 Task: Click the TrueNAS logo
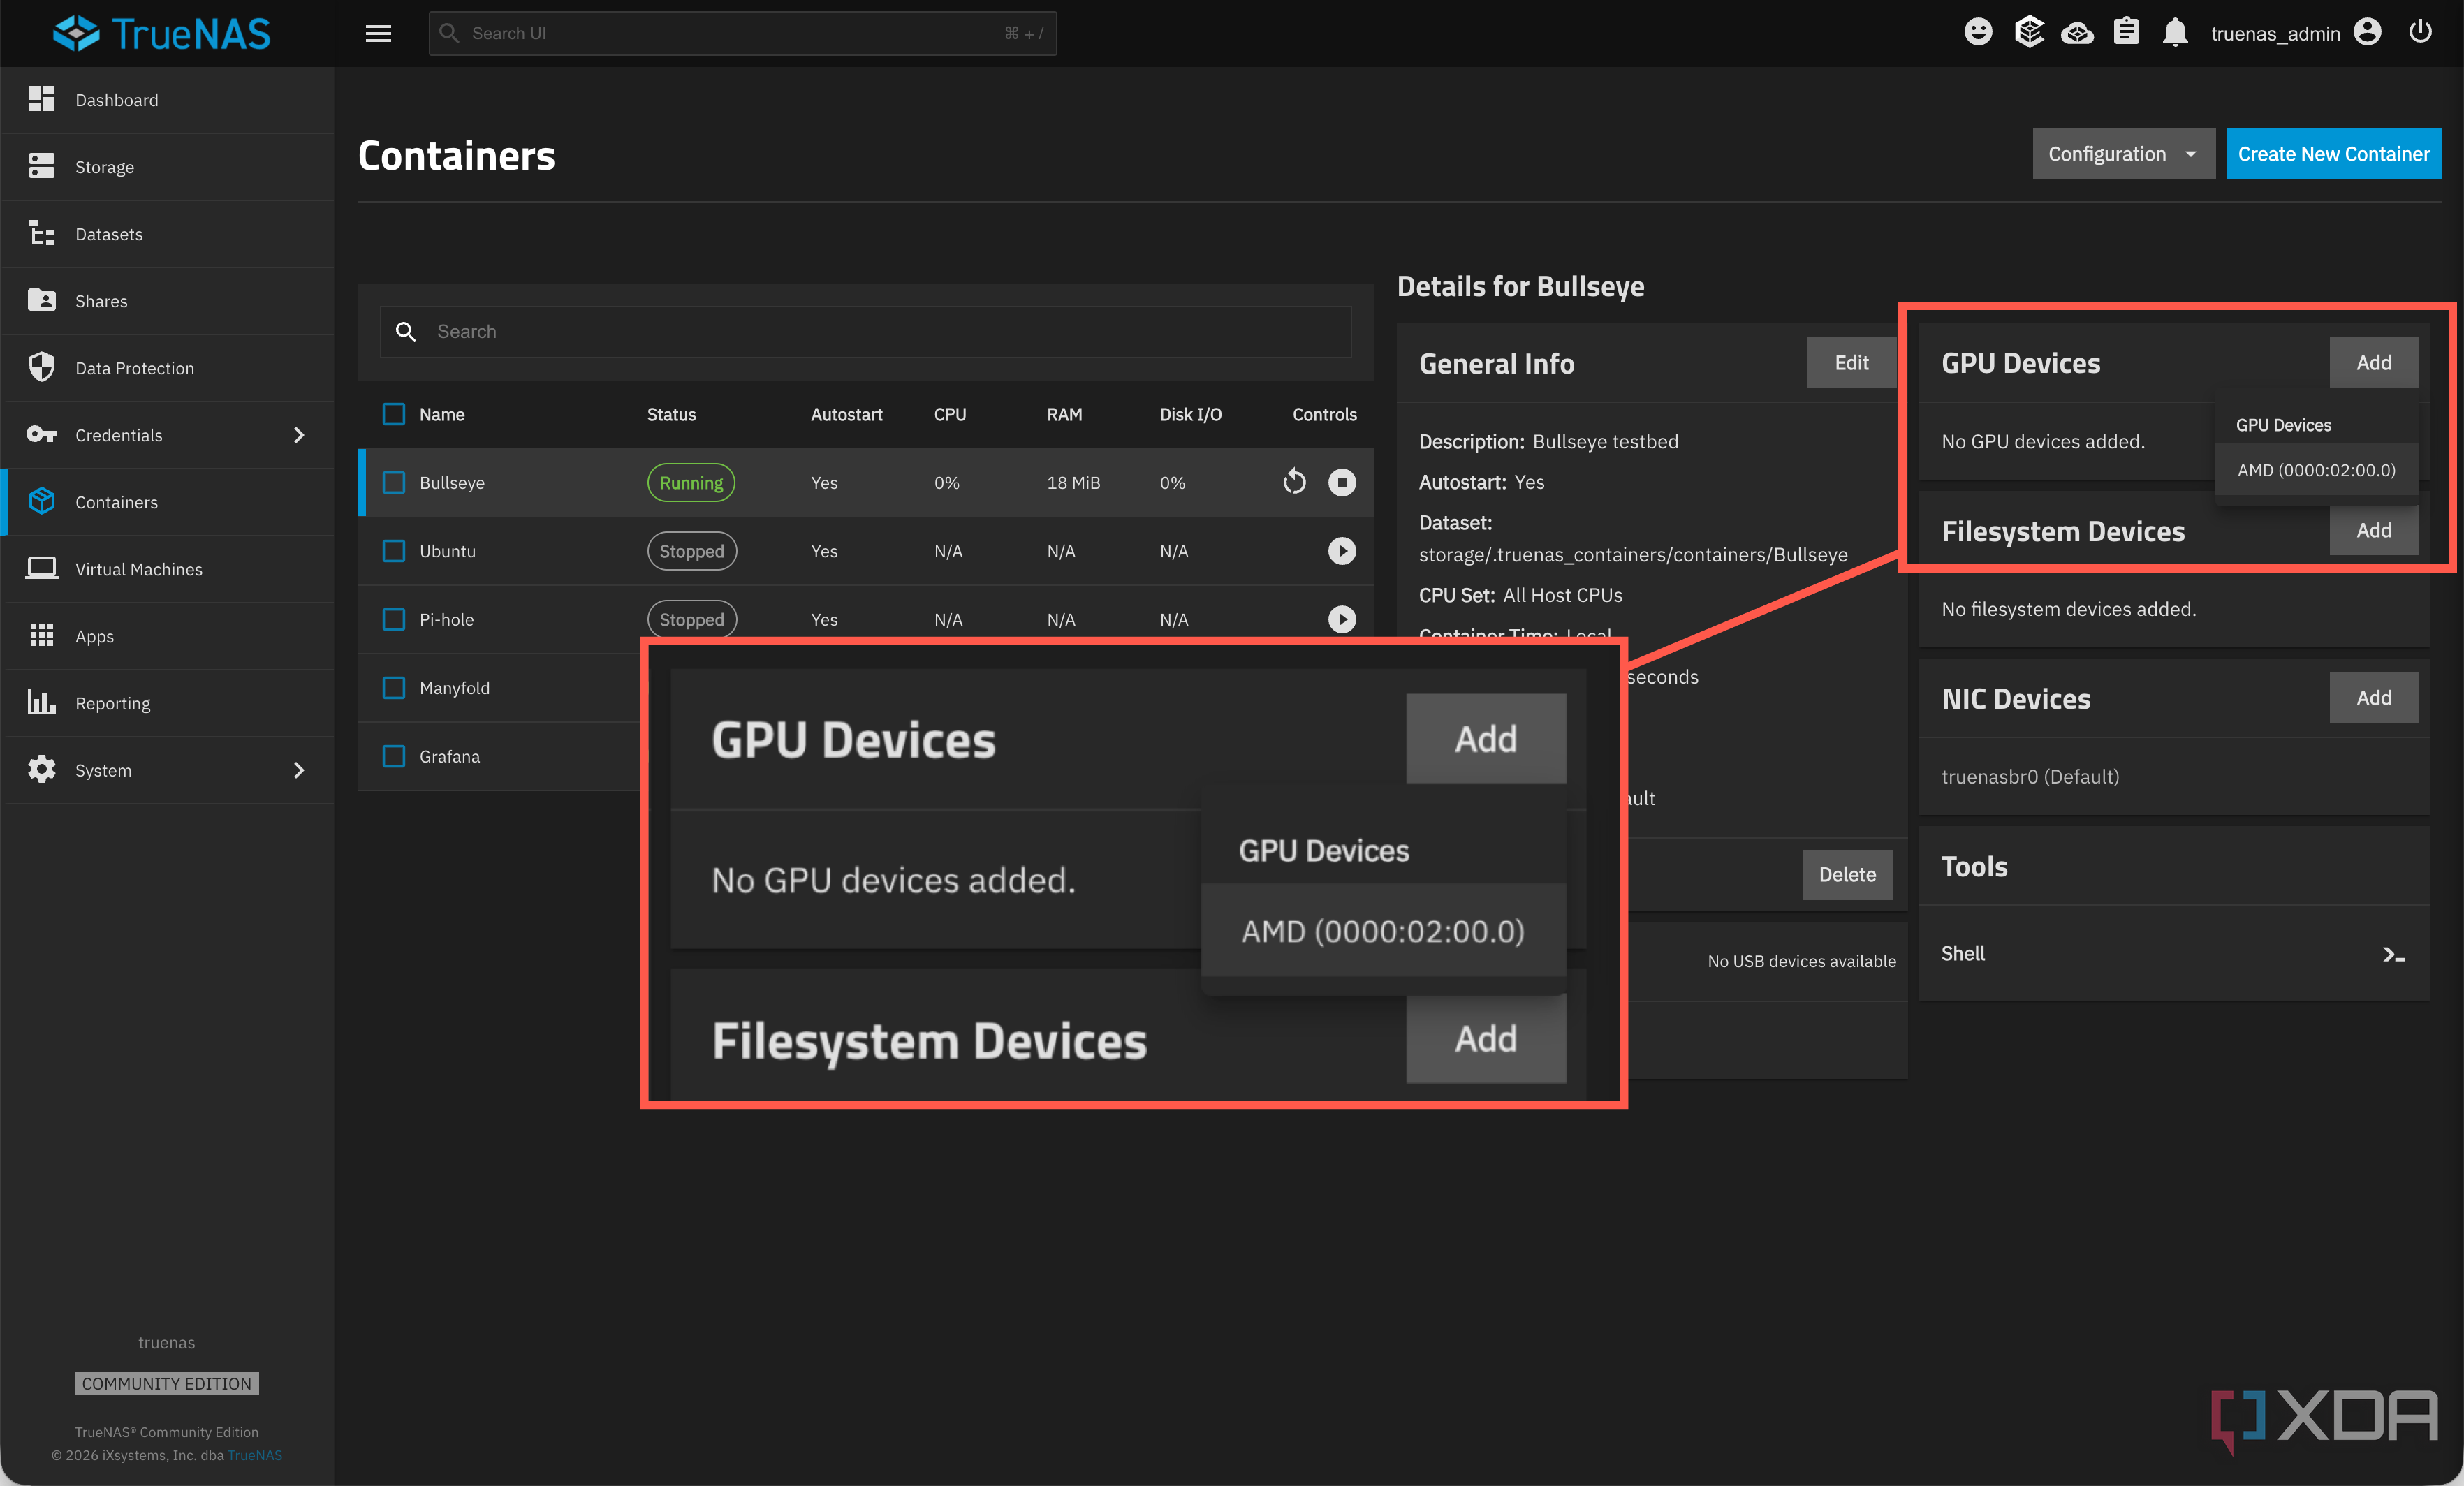pyautogui.click(x=162, y=33)
